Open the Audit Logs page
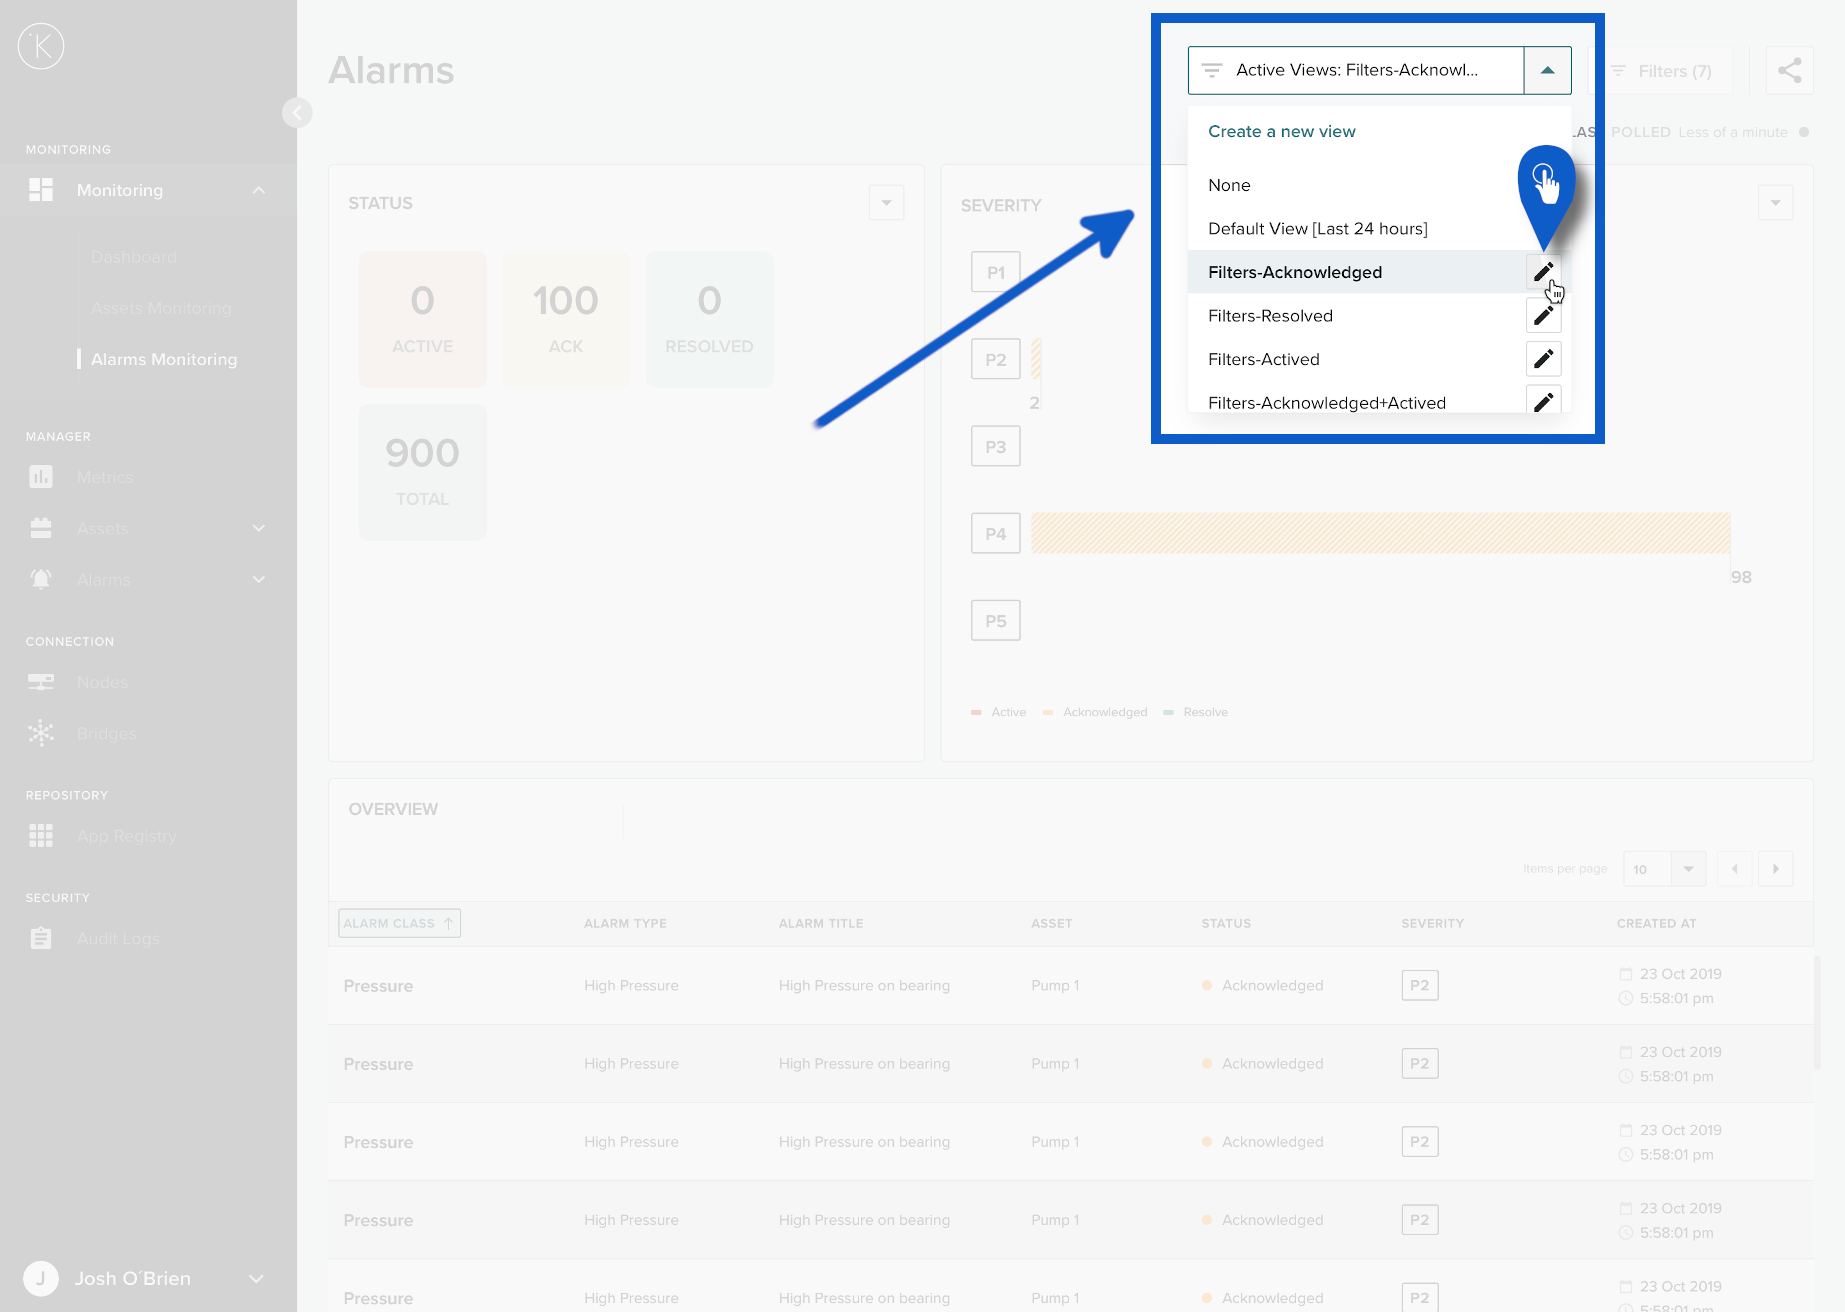Screen dimensions: 1845x1312 [117, 939]
